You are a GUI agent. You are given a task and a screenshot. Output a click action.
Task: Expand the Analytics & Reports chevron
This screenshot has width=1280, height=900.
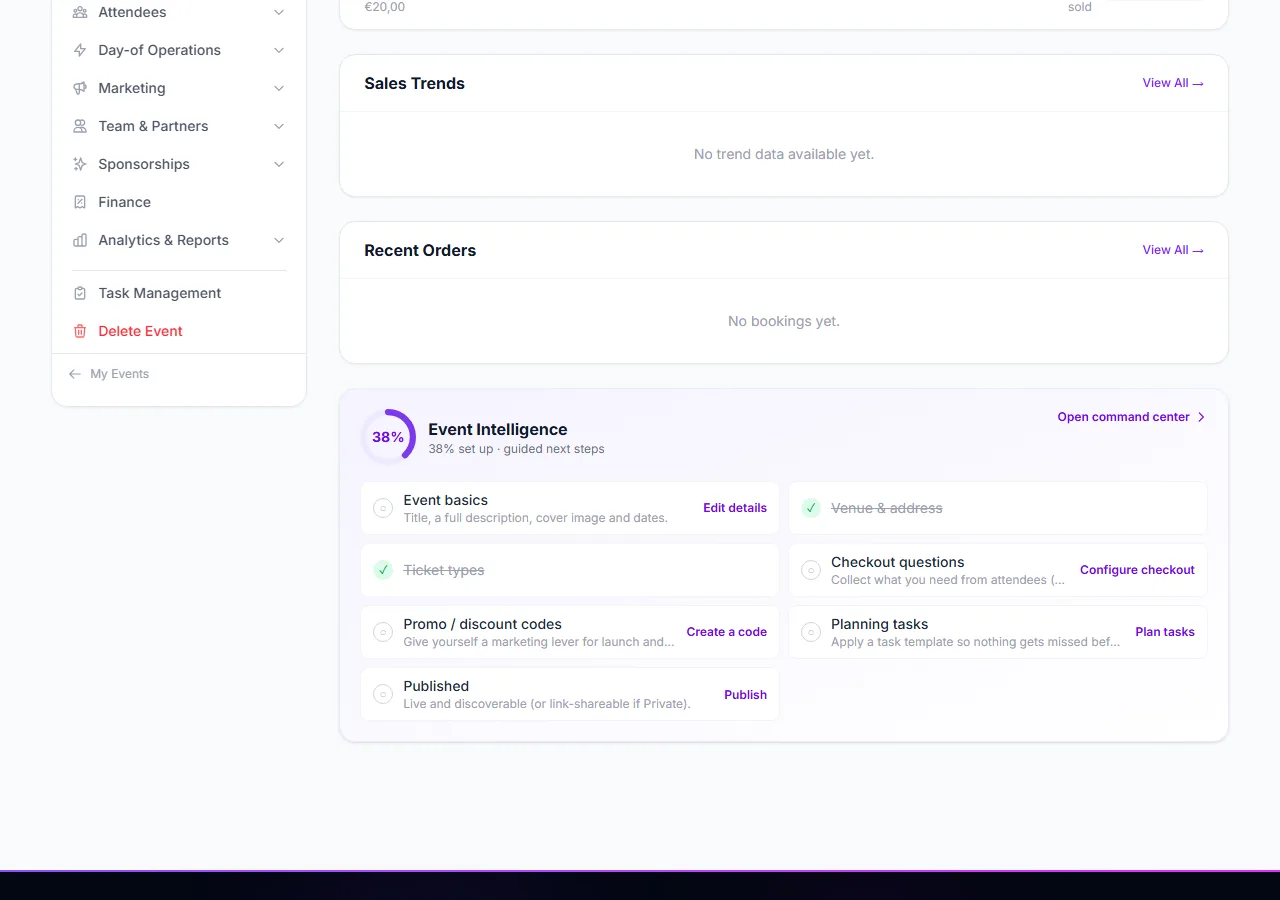click(279, 240)
